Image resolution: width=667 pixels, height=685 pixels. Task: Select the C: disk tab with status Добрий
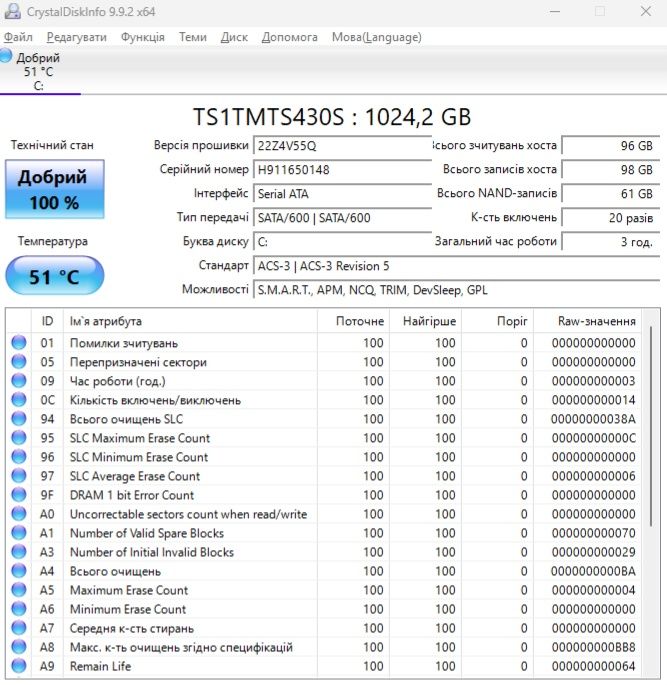click(x=40, y=71)
